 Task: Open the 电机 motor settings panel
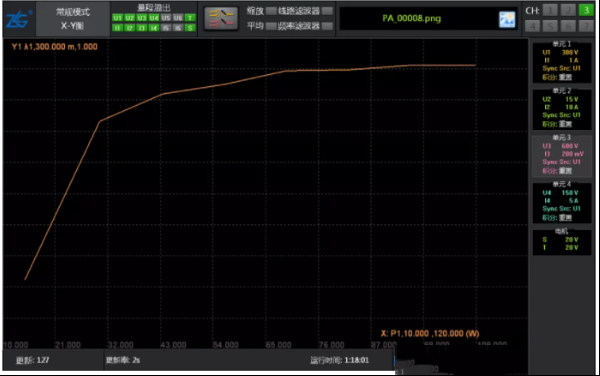562,241
